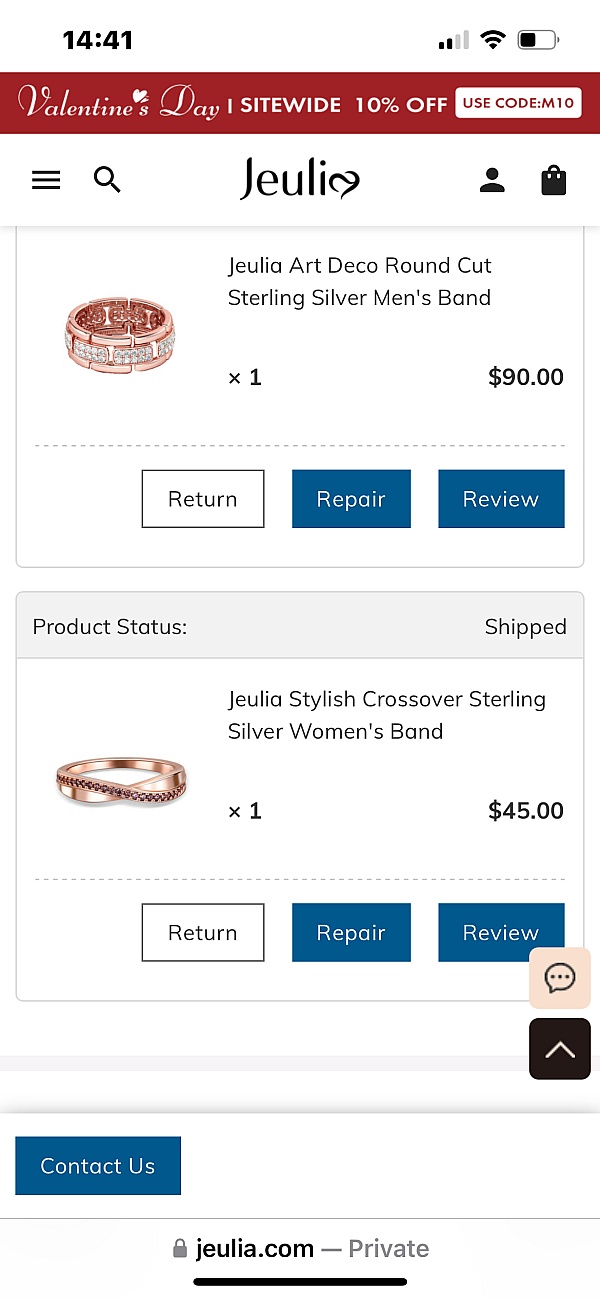The height and width of the screenshot is (1298, 600).
Task: Open the shopping bag cart
Action: point(553,180)
